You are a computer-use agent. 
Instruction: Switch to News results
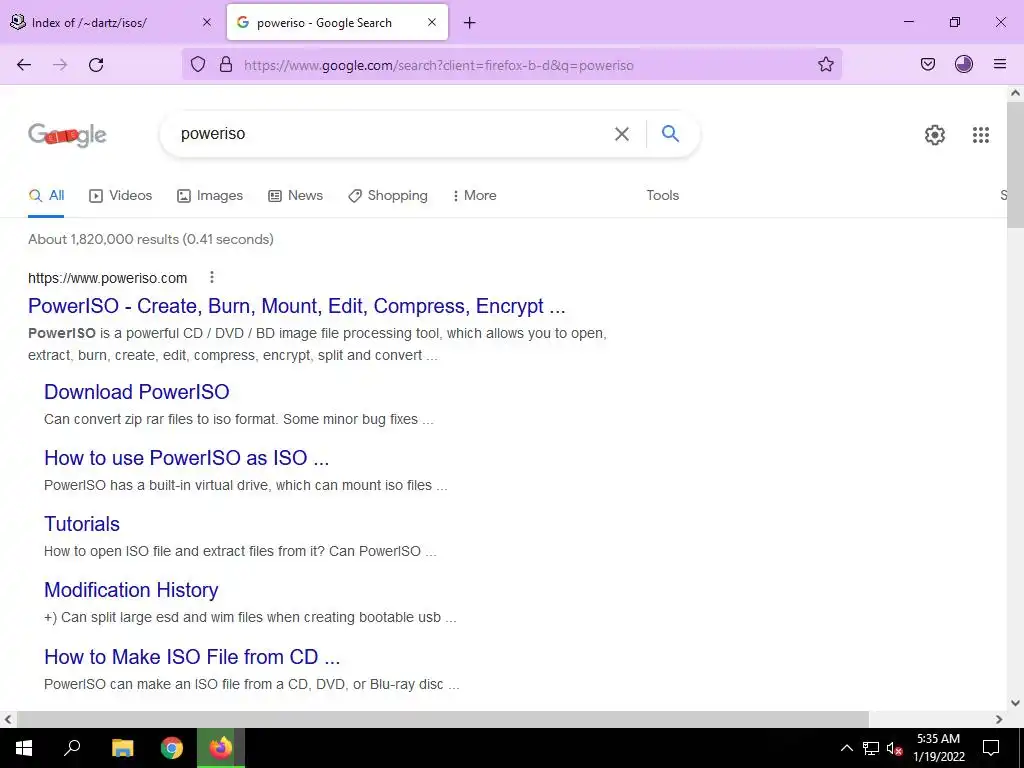(x=296, y=195)
